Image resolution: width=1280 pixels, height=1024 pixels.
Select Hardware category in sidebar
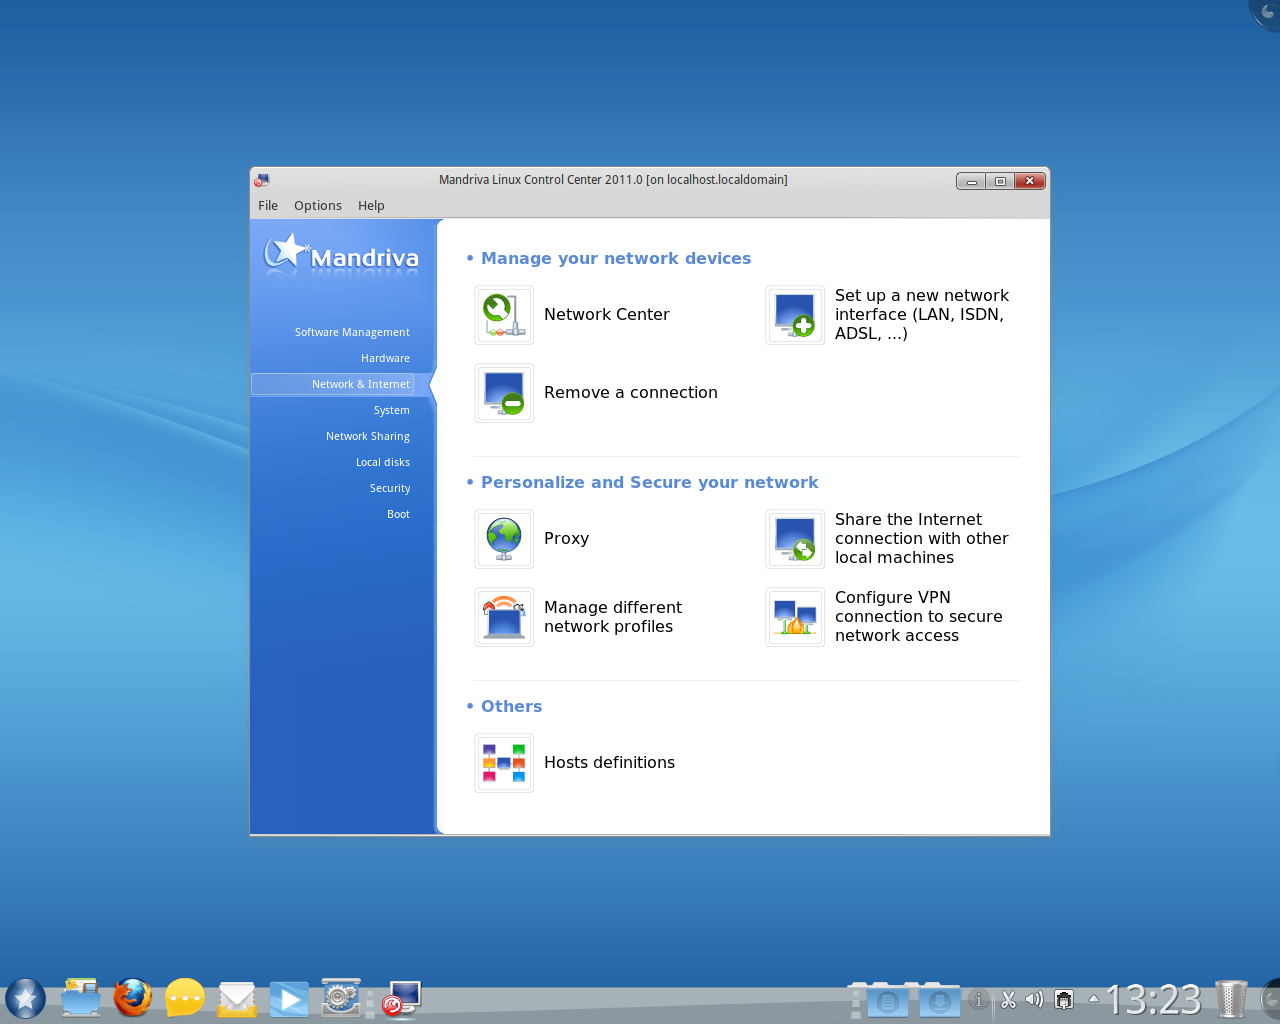[x=385, y=358]
